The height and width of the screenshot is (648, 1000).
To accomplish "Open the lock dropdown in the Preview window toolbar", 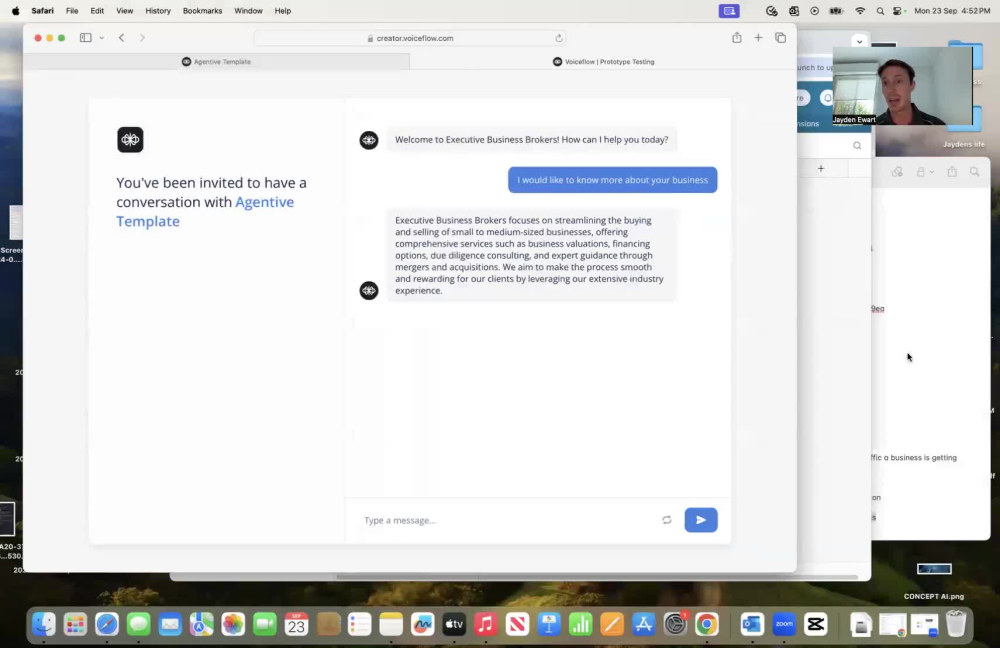I will [924, 172].
